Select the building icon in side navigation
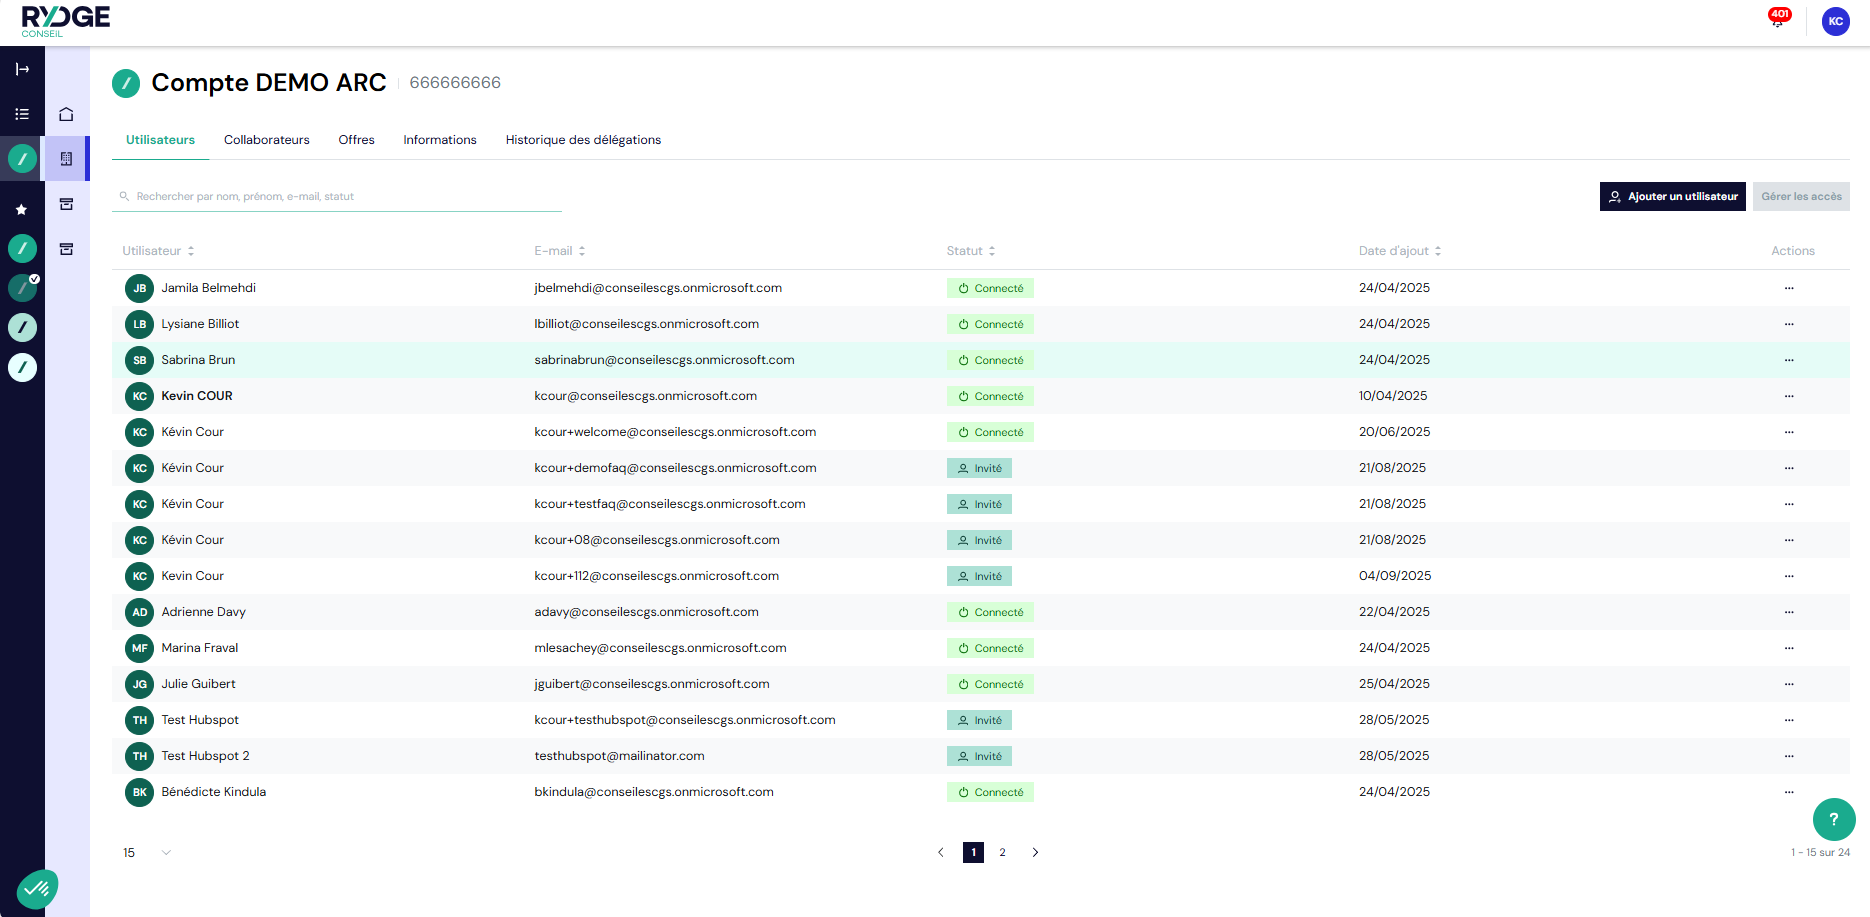Image resolution: width=1870 pixels, height=917 pixels. (x=66, y=158)
